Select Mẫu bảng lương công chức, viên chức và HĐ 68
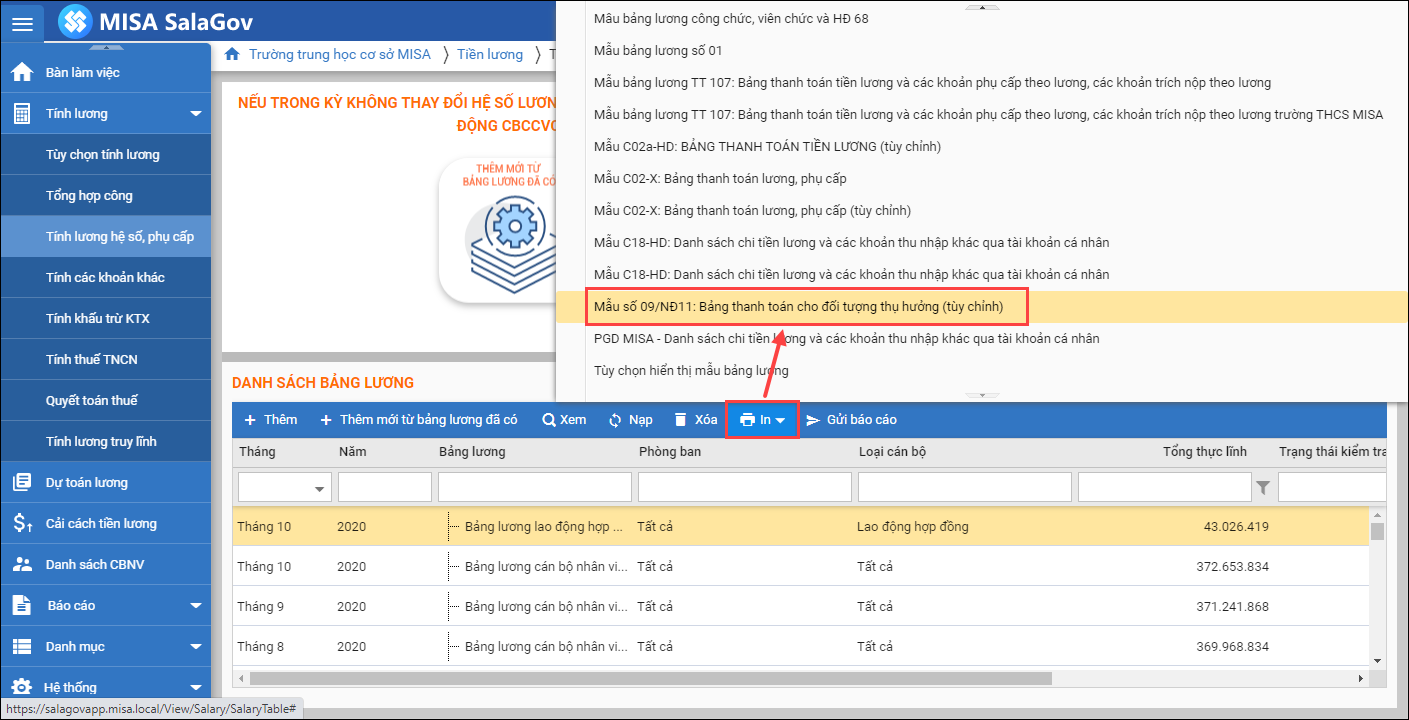 [x=731, y=18]
